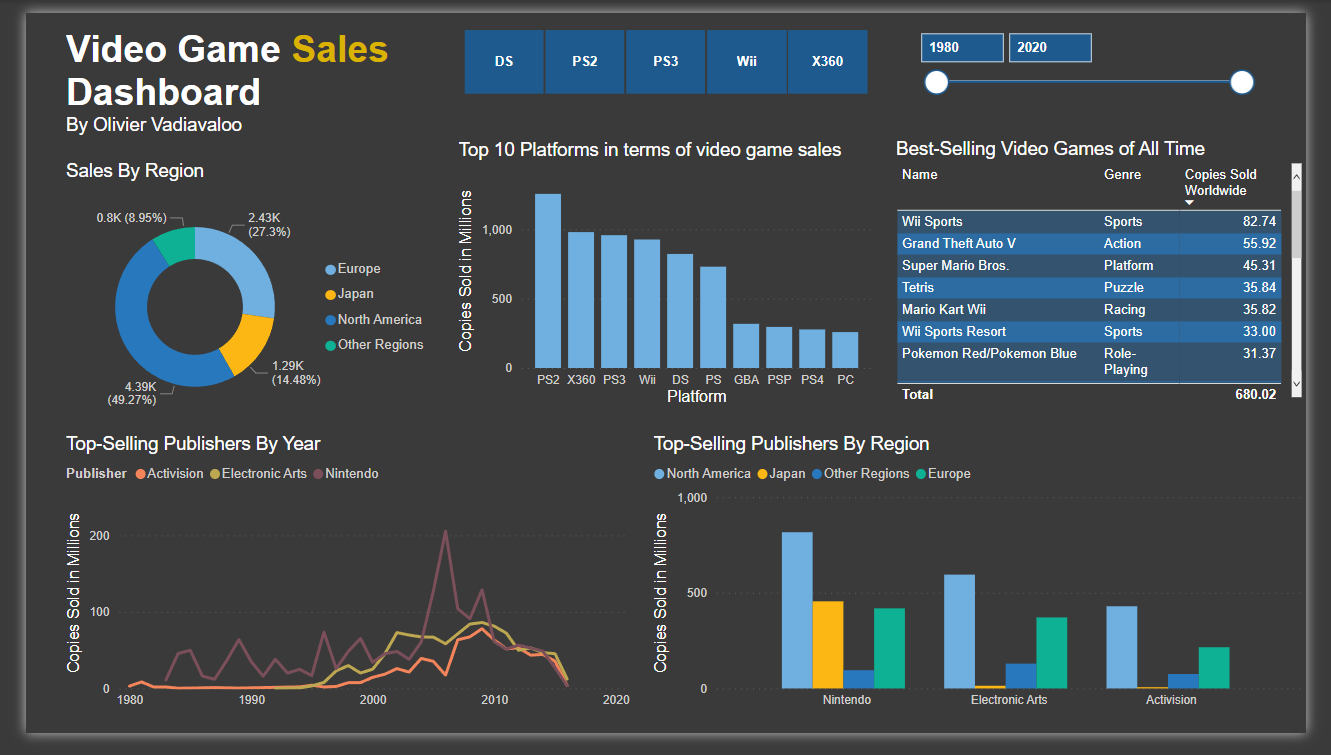1331x755 pixels.
Task: Edit the 2020 end year input
Action: (1049, 46)
